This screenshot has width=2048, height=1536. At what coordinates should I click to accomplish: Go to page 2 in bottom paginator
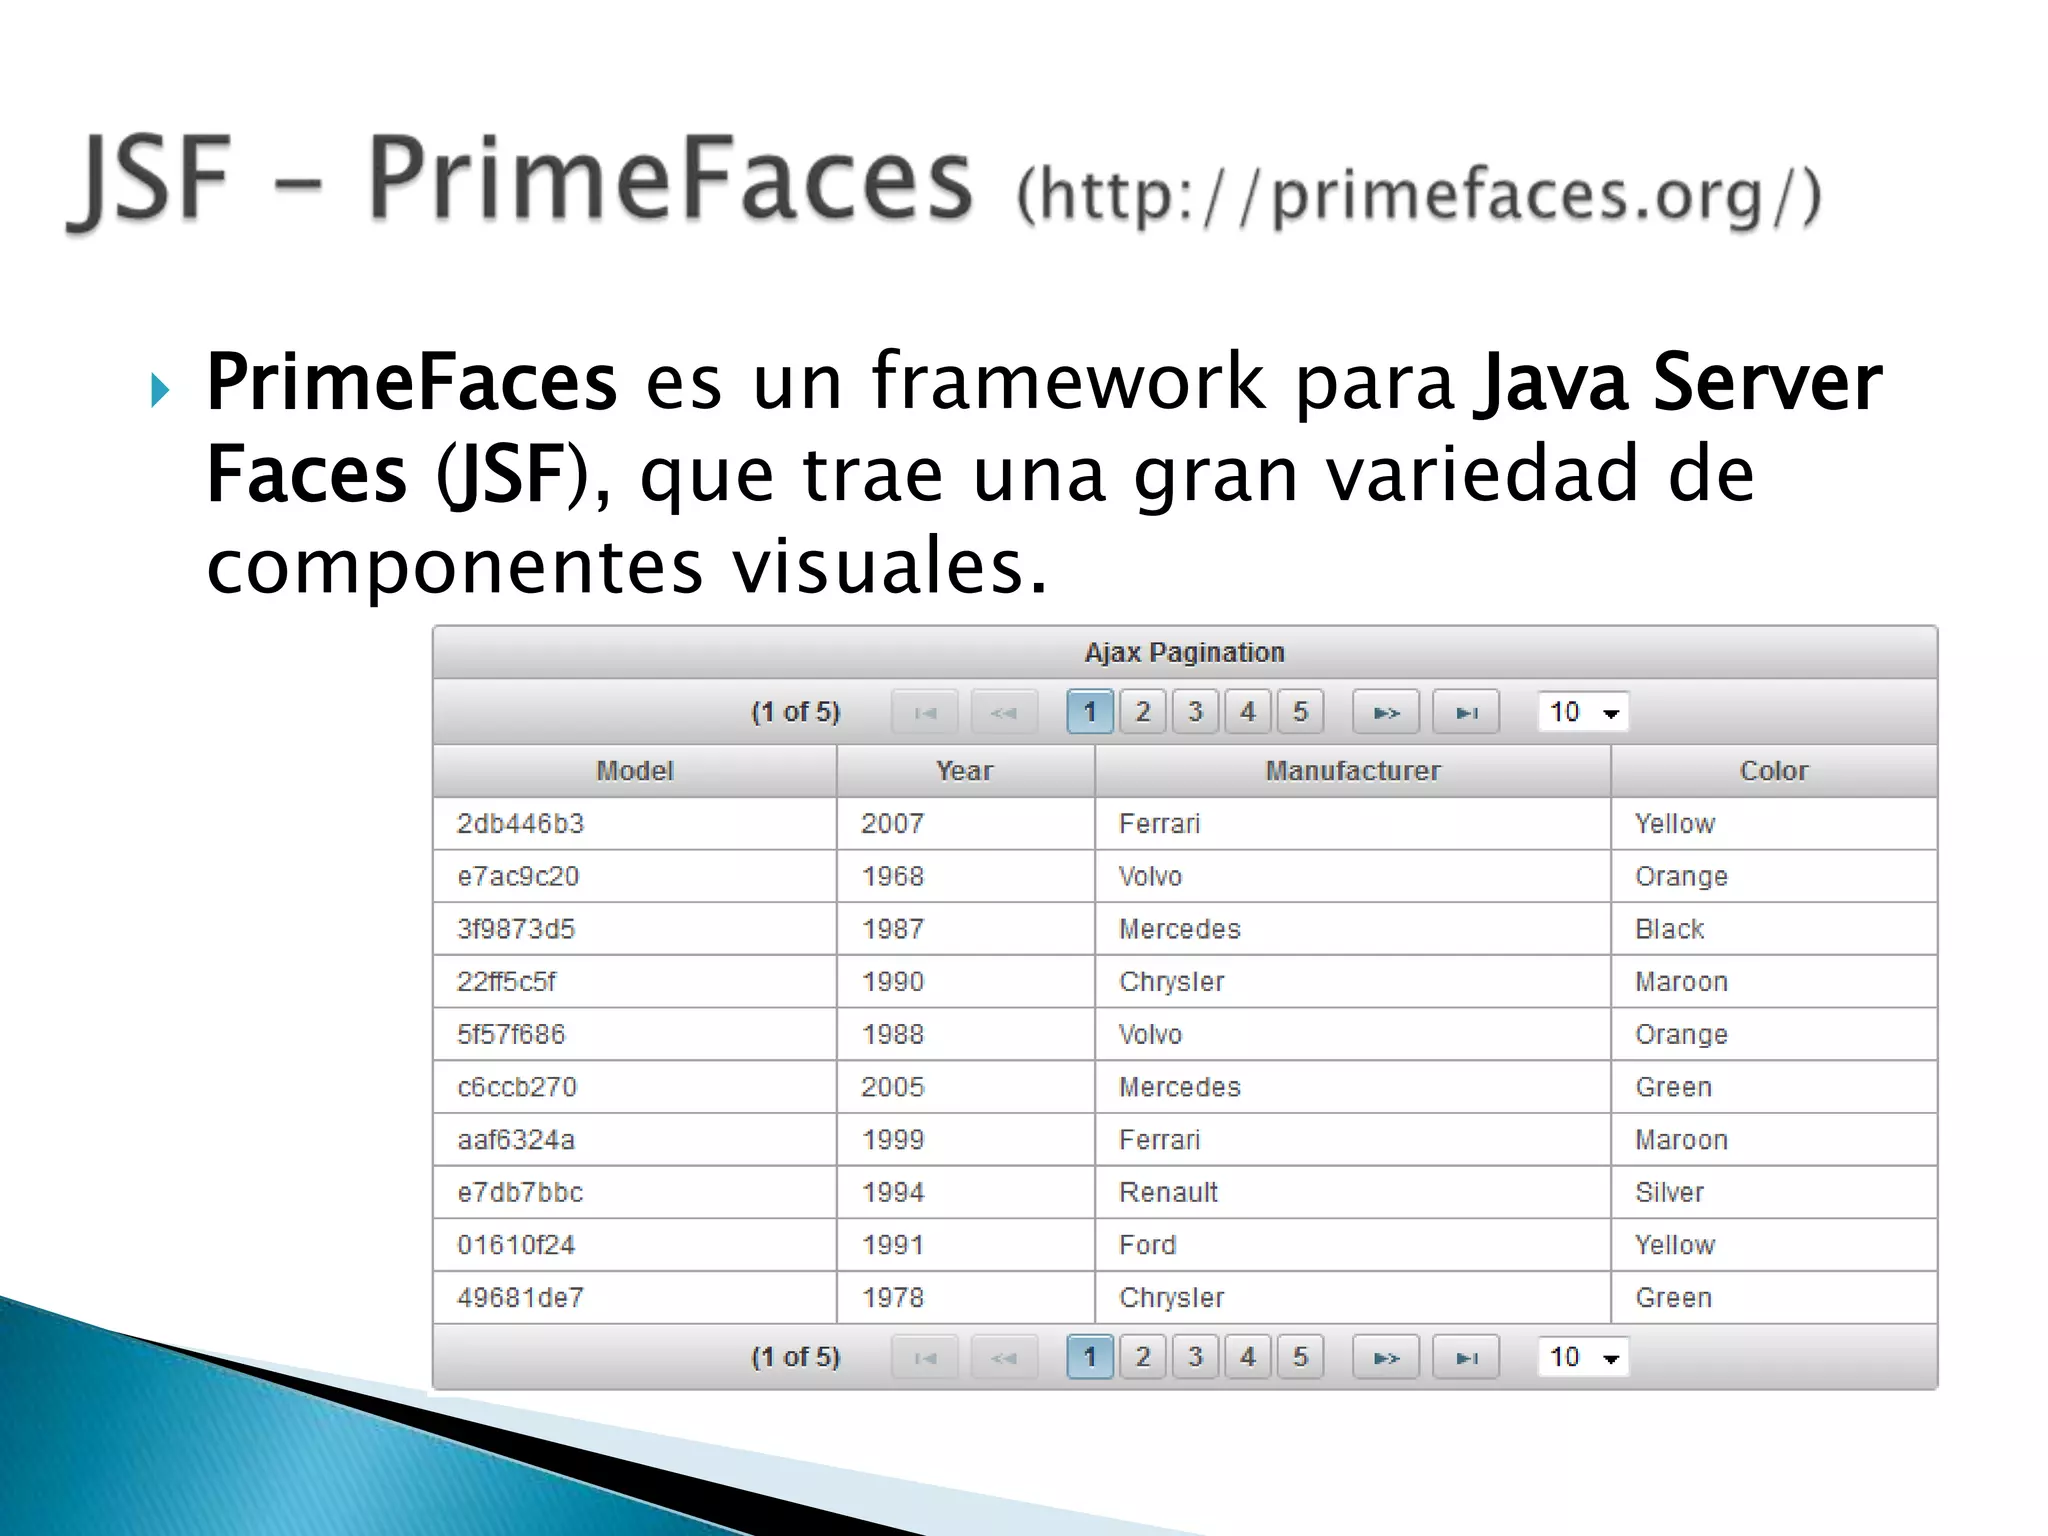[1143, 1357]
